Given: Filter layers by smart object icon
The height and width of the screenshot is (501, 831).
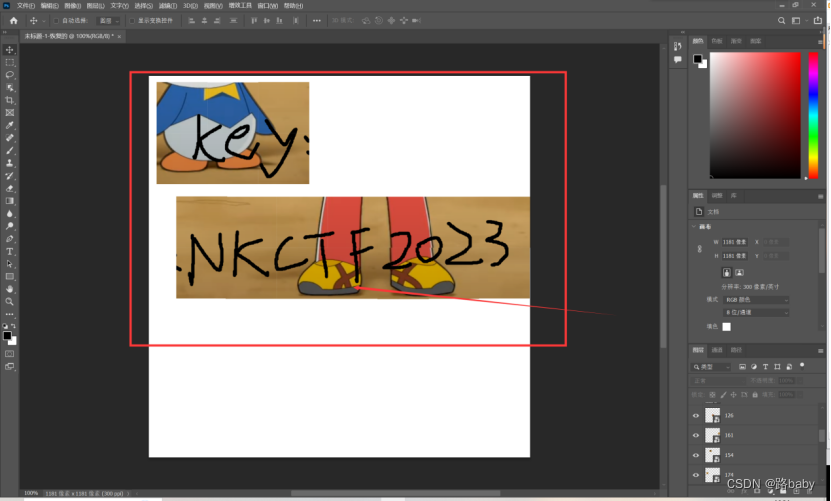Looking at the screenshot, I should [789, 367].
